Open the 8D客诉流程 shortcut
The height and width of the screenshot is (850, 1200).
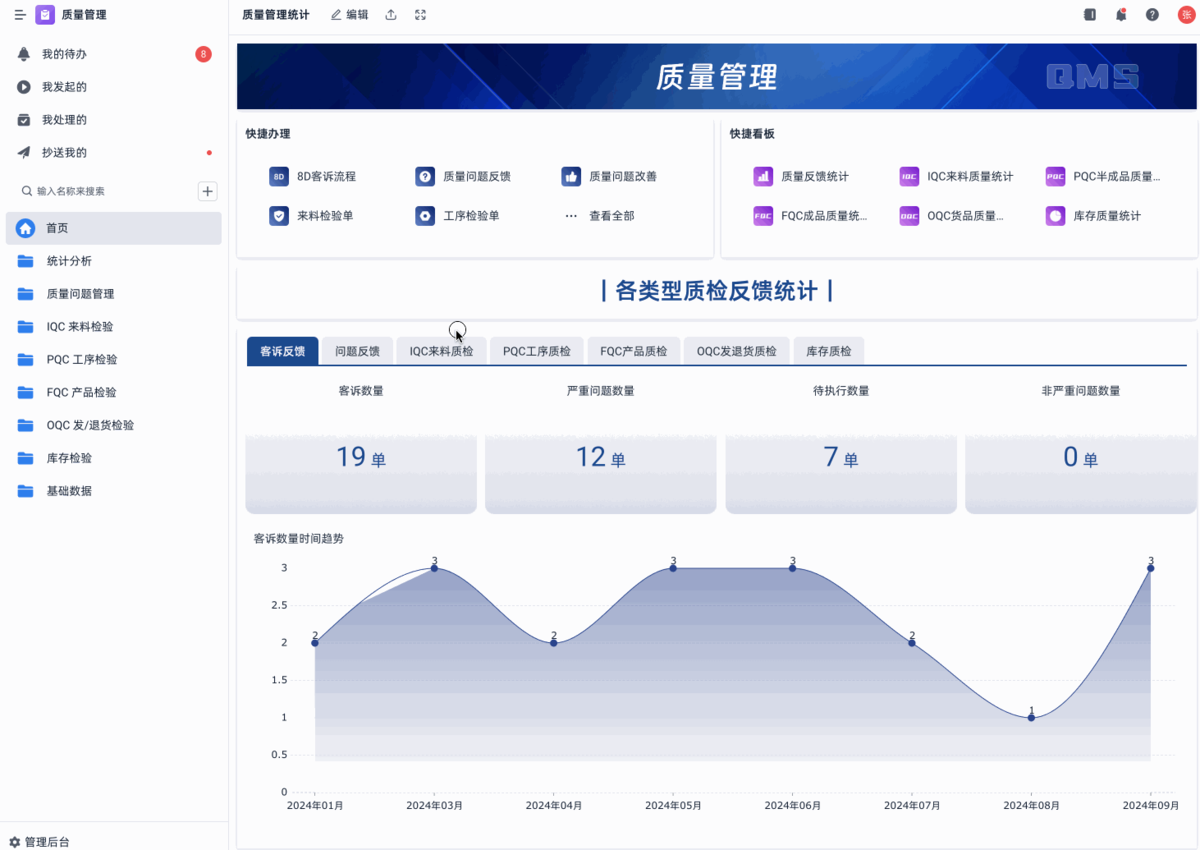(312, 176)
